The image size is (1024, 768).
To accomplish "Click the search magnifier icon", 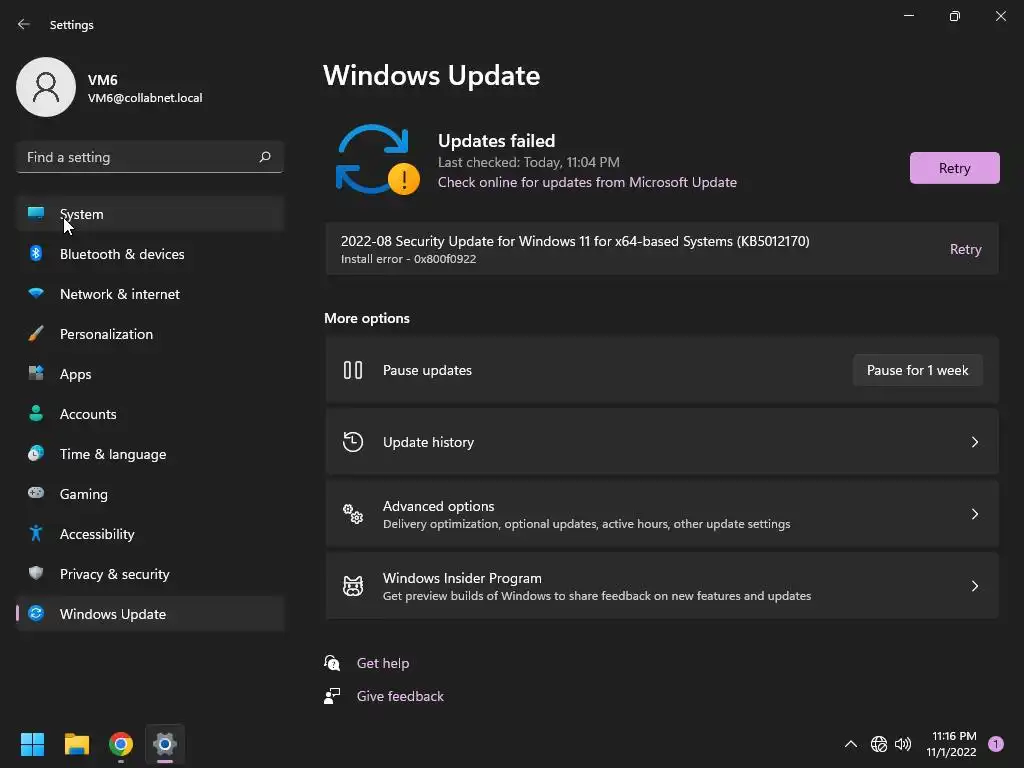I will coord(265,157).
